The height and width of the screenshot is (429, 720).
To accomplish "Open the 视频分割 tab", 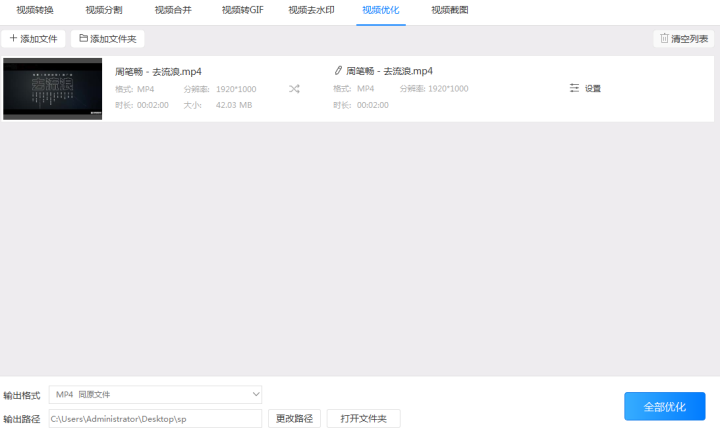I will coord(104,10).
